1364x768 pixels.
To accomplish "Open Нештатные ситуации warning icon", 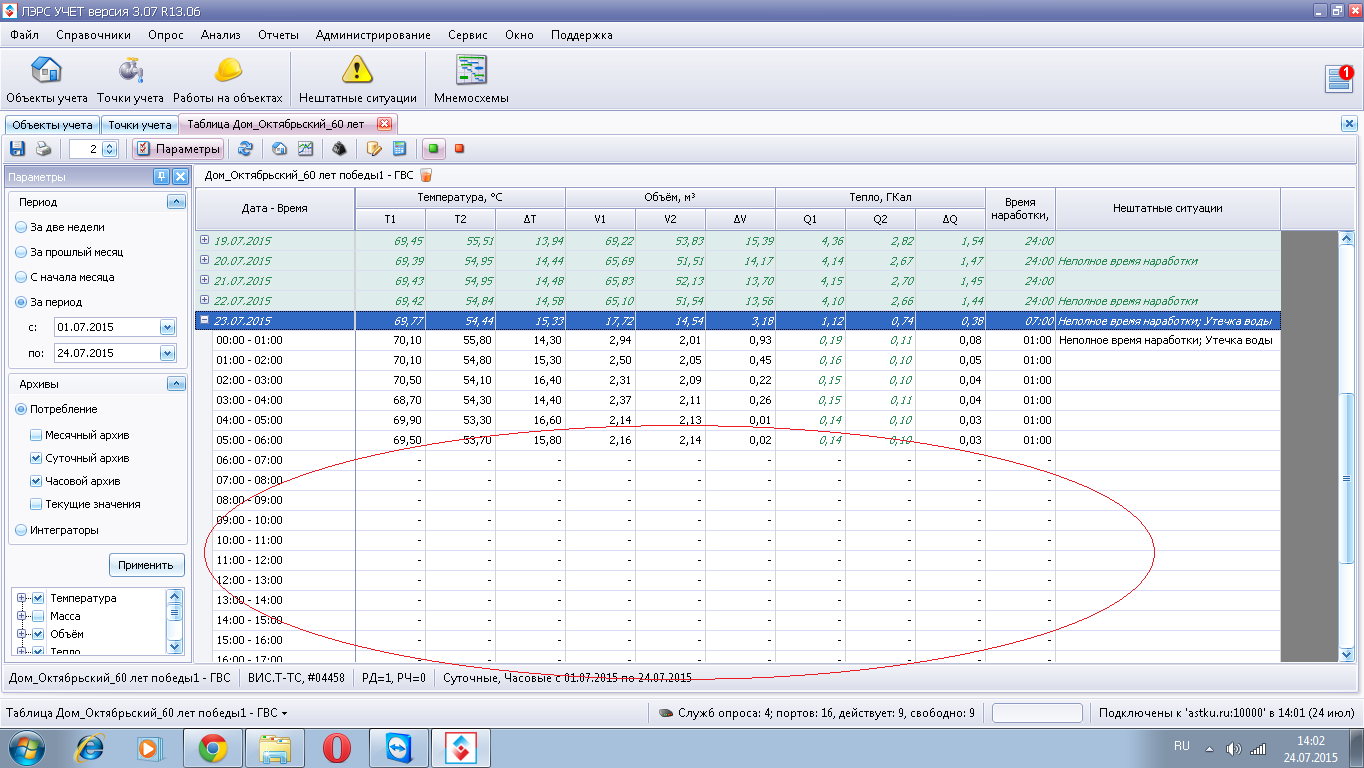I will click(357, 79).
